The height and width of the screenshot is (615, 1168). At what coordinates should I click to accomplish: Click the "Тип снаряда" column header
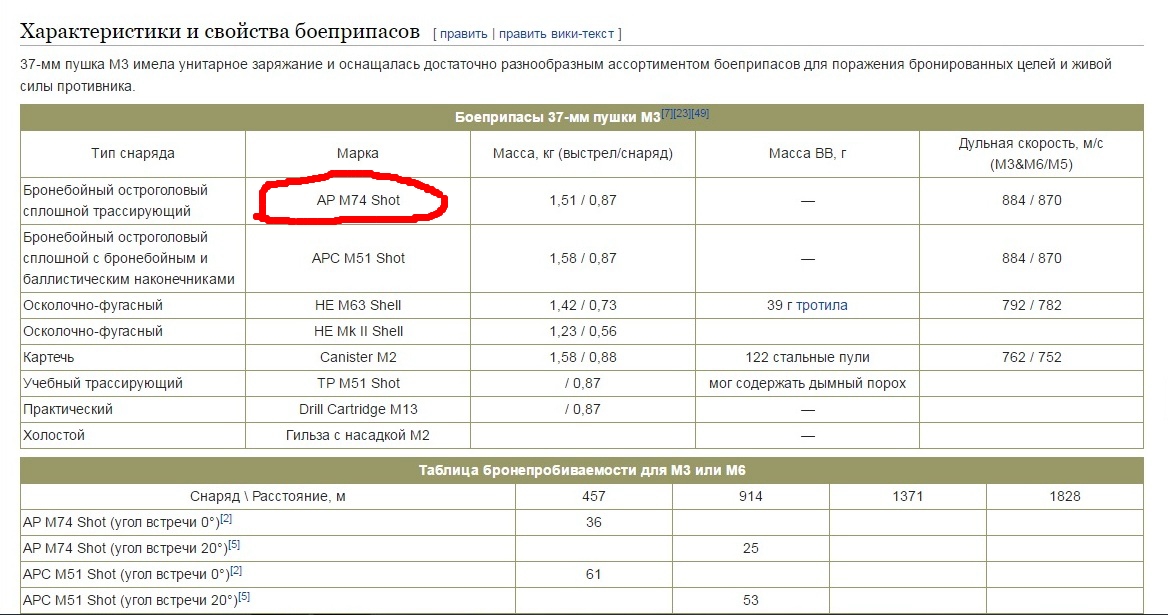coord(133,153)
